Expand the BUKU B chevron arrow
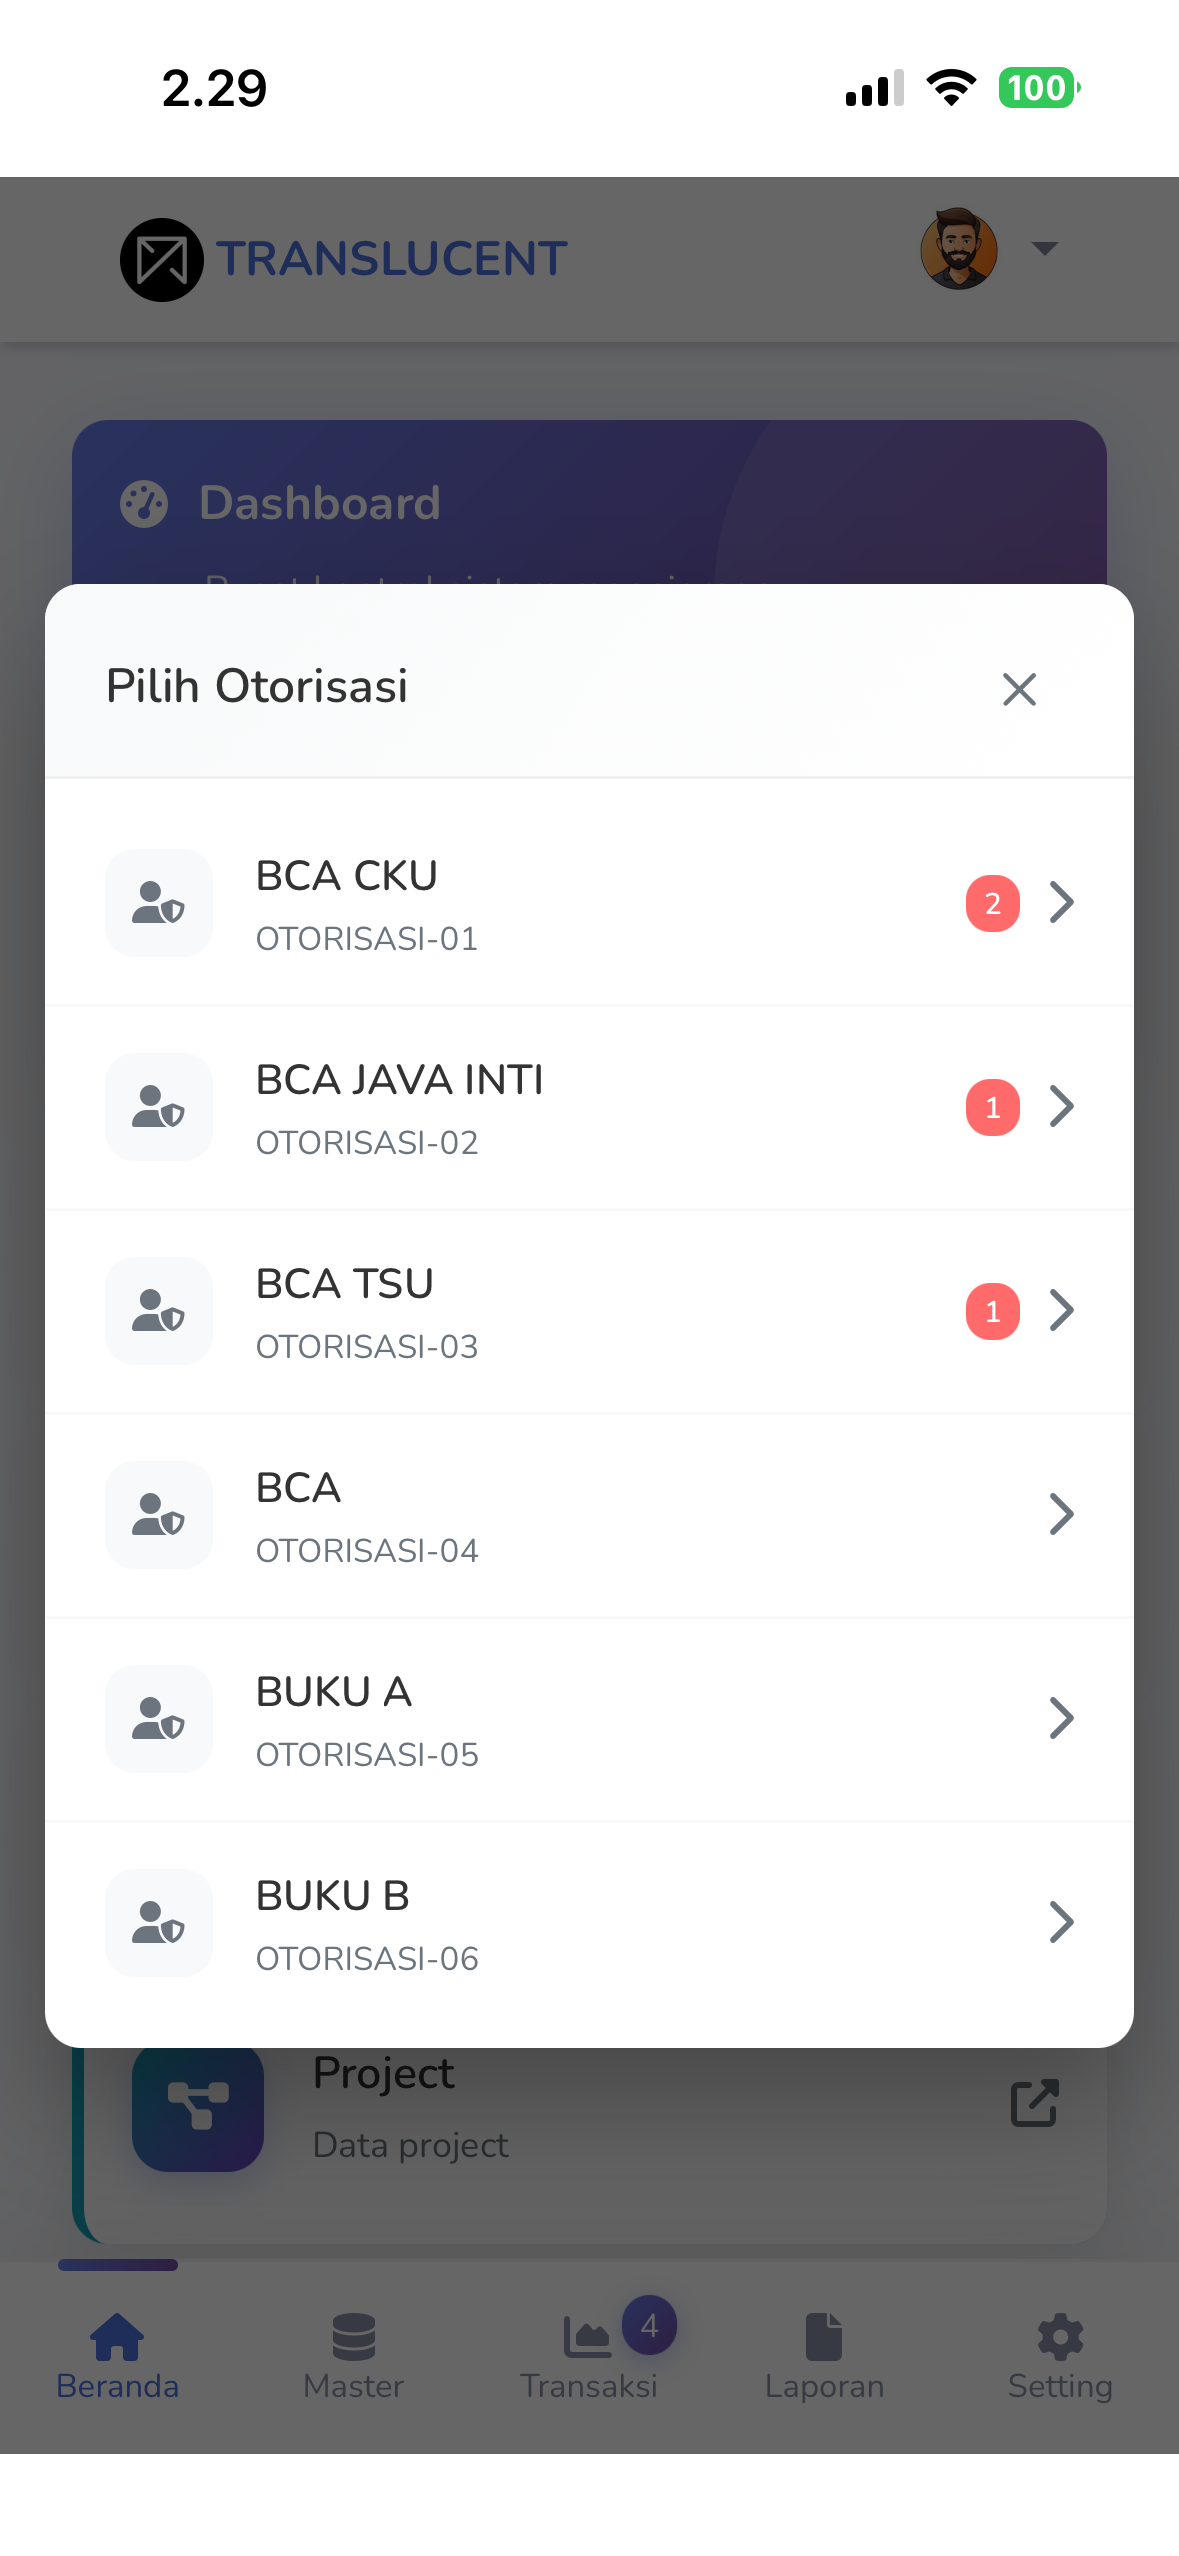Image resolution: width=1179 pixels, height=2556 pixels. pos(1062,1922)
